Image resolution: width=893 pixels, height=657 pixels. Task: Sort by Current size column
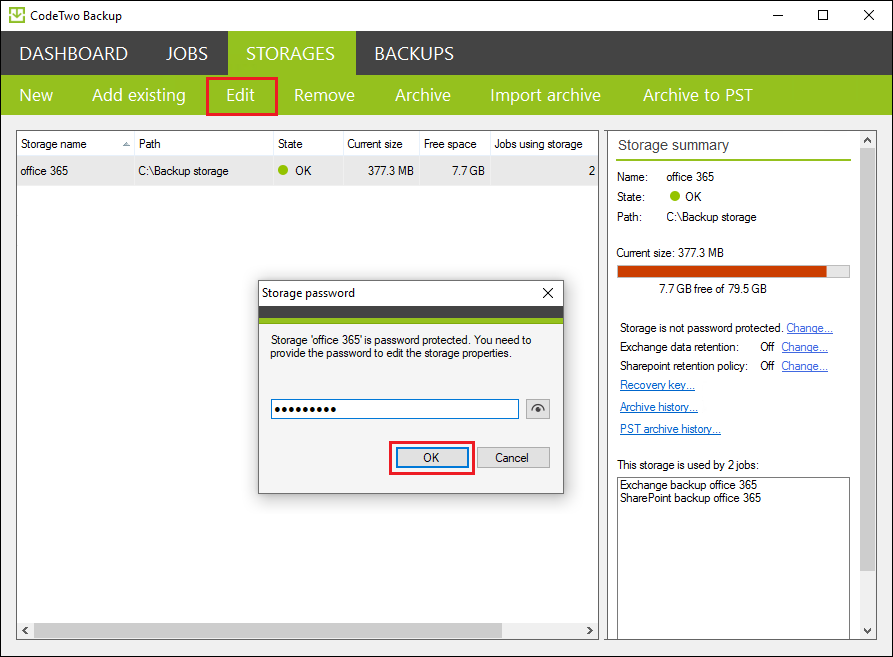coord(382,144)
